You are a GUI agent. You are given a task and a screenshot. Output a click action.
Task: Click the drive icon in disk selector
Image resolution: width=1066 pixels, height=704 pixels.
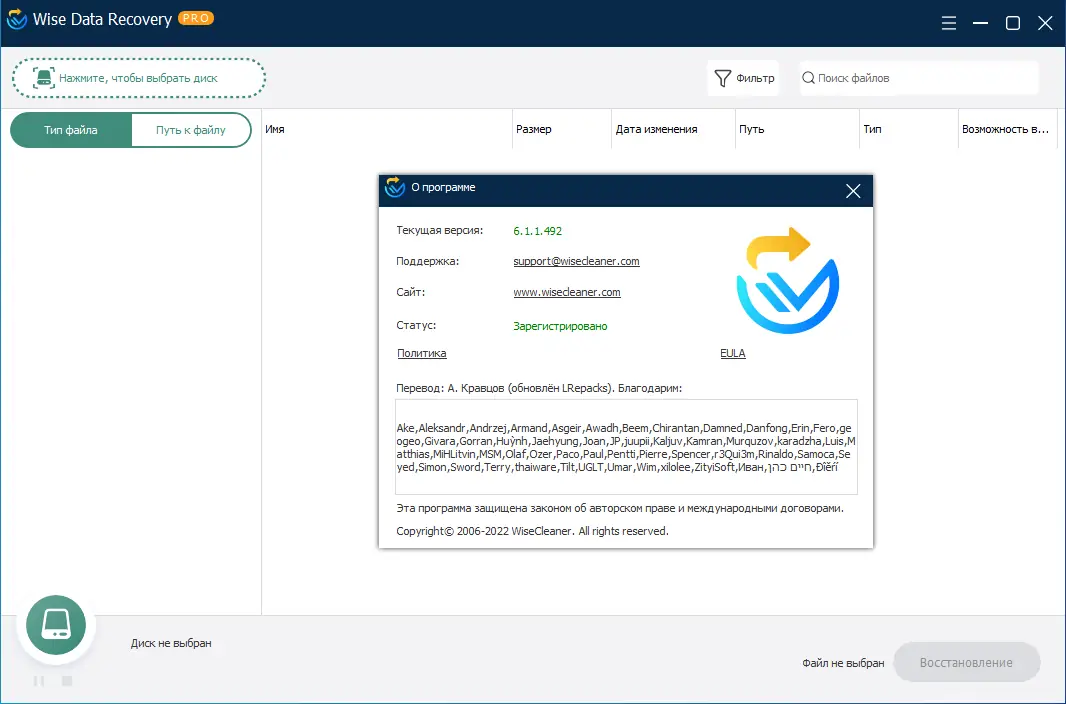coord(44,77)
